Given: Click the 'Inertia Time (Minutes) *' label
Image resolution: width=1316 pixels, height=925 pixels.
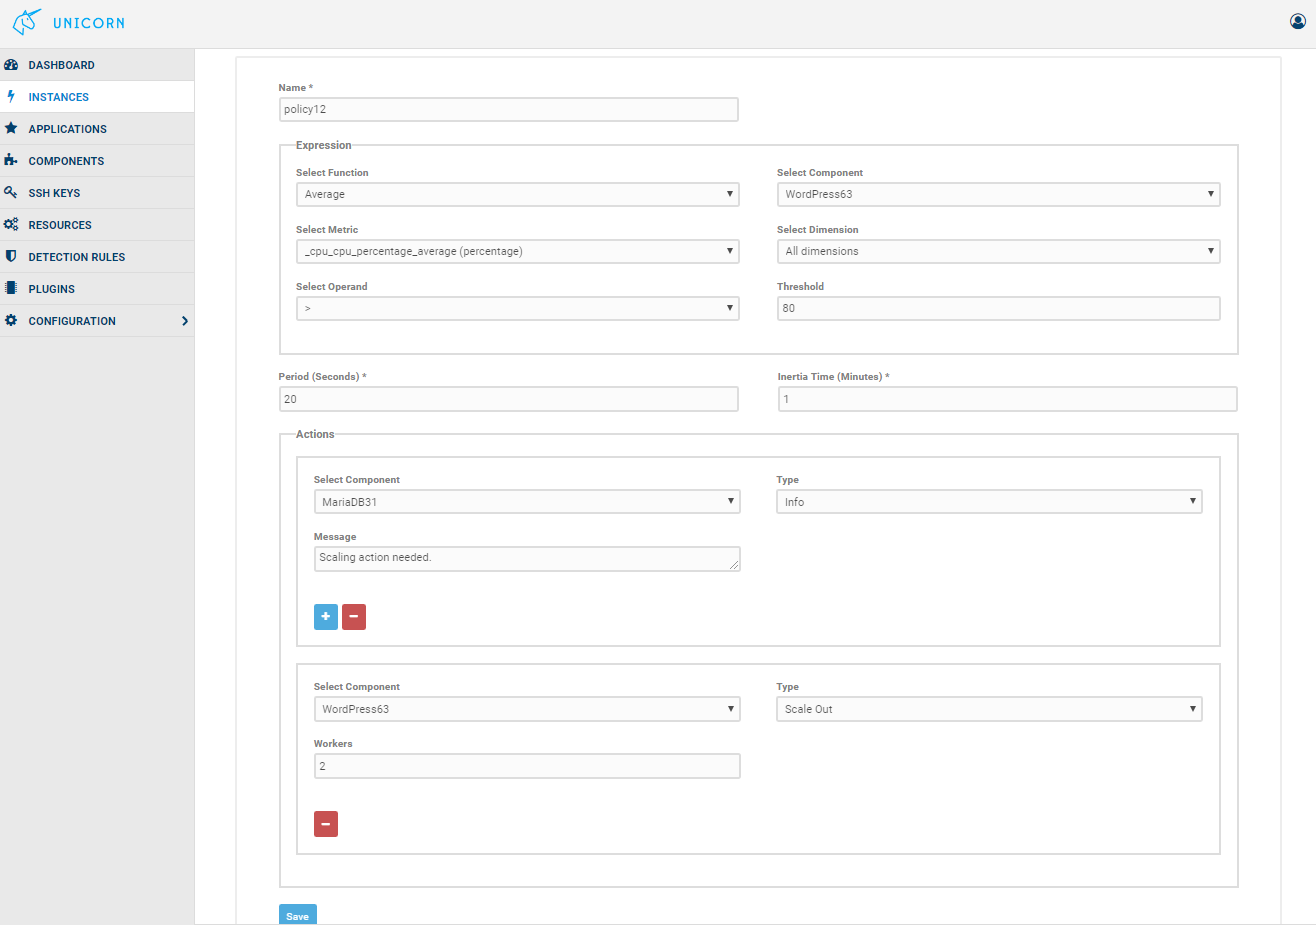Looking at the screenshot, I should tap(834, 377).
